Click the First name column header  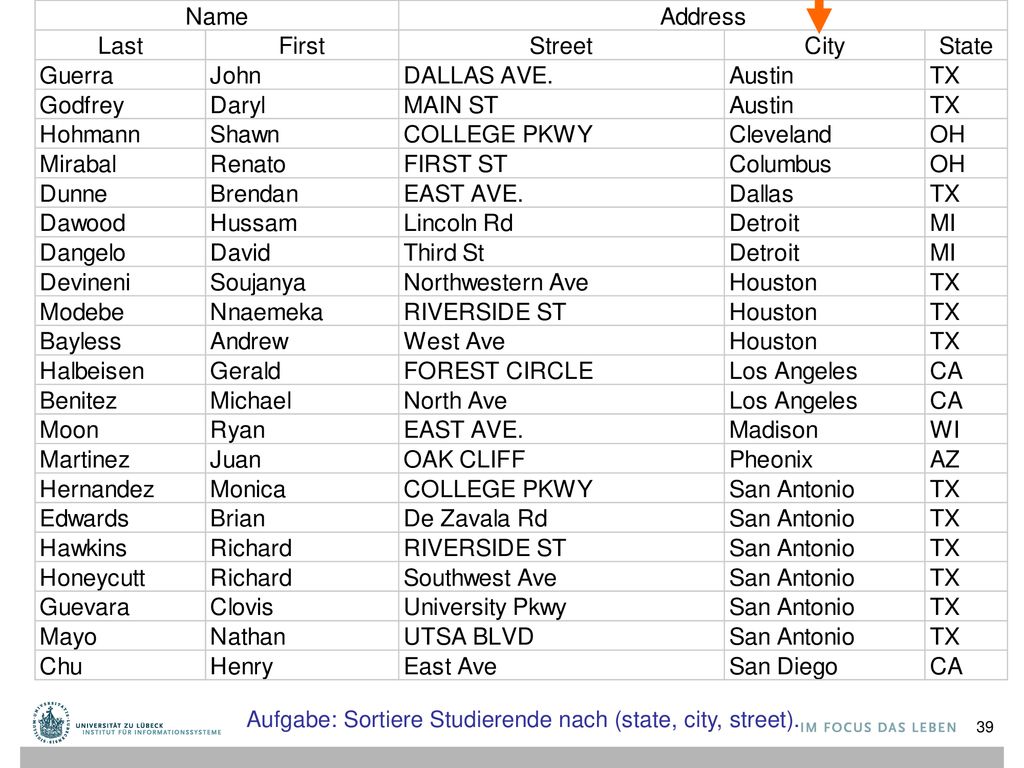[302, 46]
